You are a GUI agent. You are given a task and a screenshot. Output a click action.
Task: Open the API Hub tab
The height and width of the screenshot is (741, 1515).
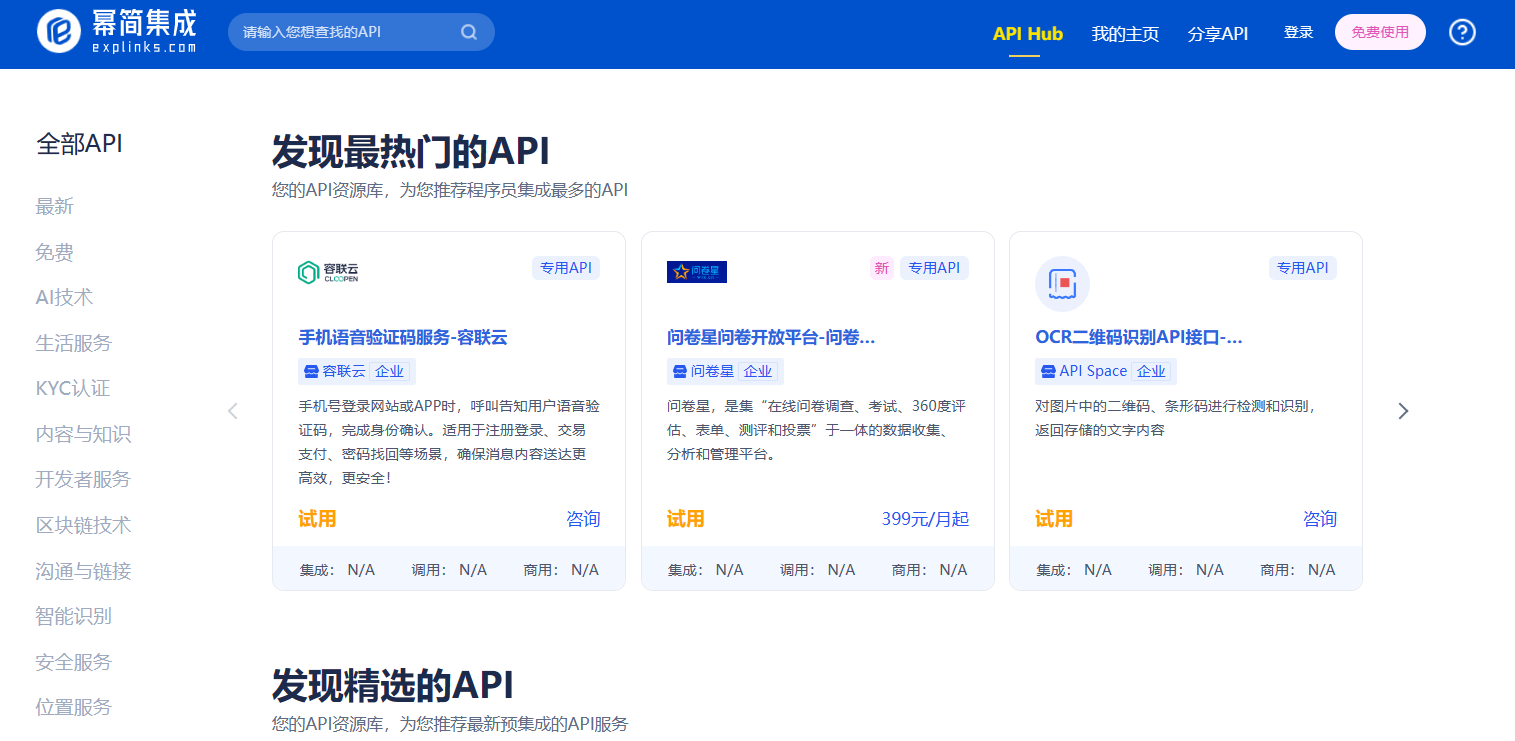click(x=1027, y=33)
